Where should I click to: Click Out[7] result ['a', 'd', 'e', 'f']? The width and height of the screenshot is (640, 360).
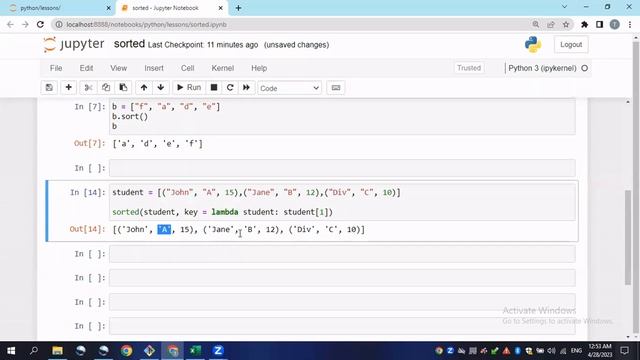[x=158, y=144]
